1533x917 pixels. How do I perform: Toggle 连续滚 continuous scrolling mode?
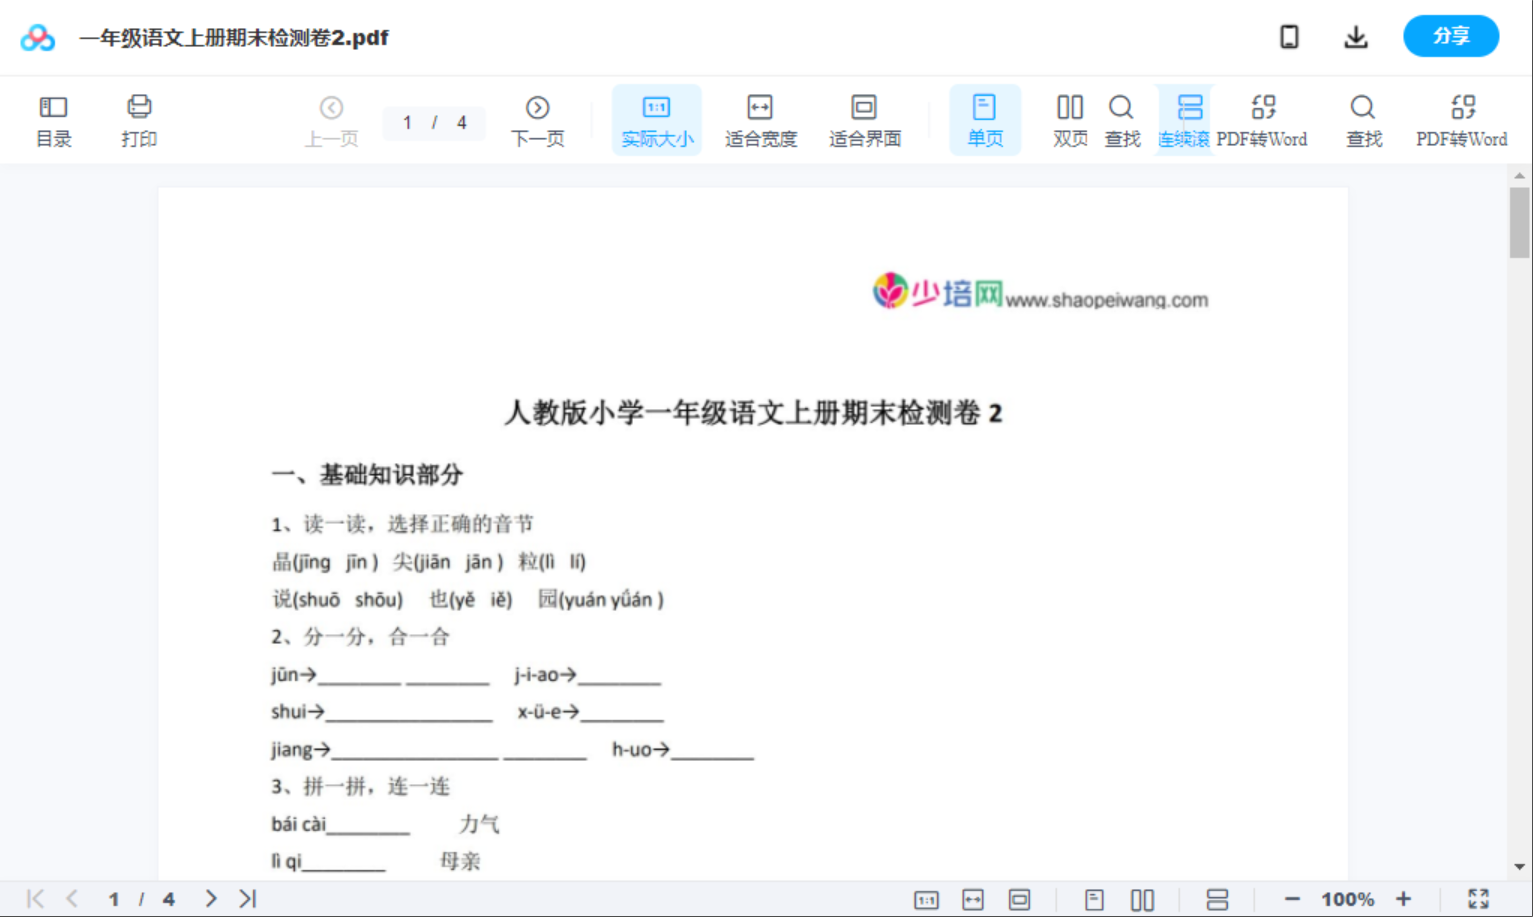[x=1185, y=119]
